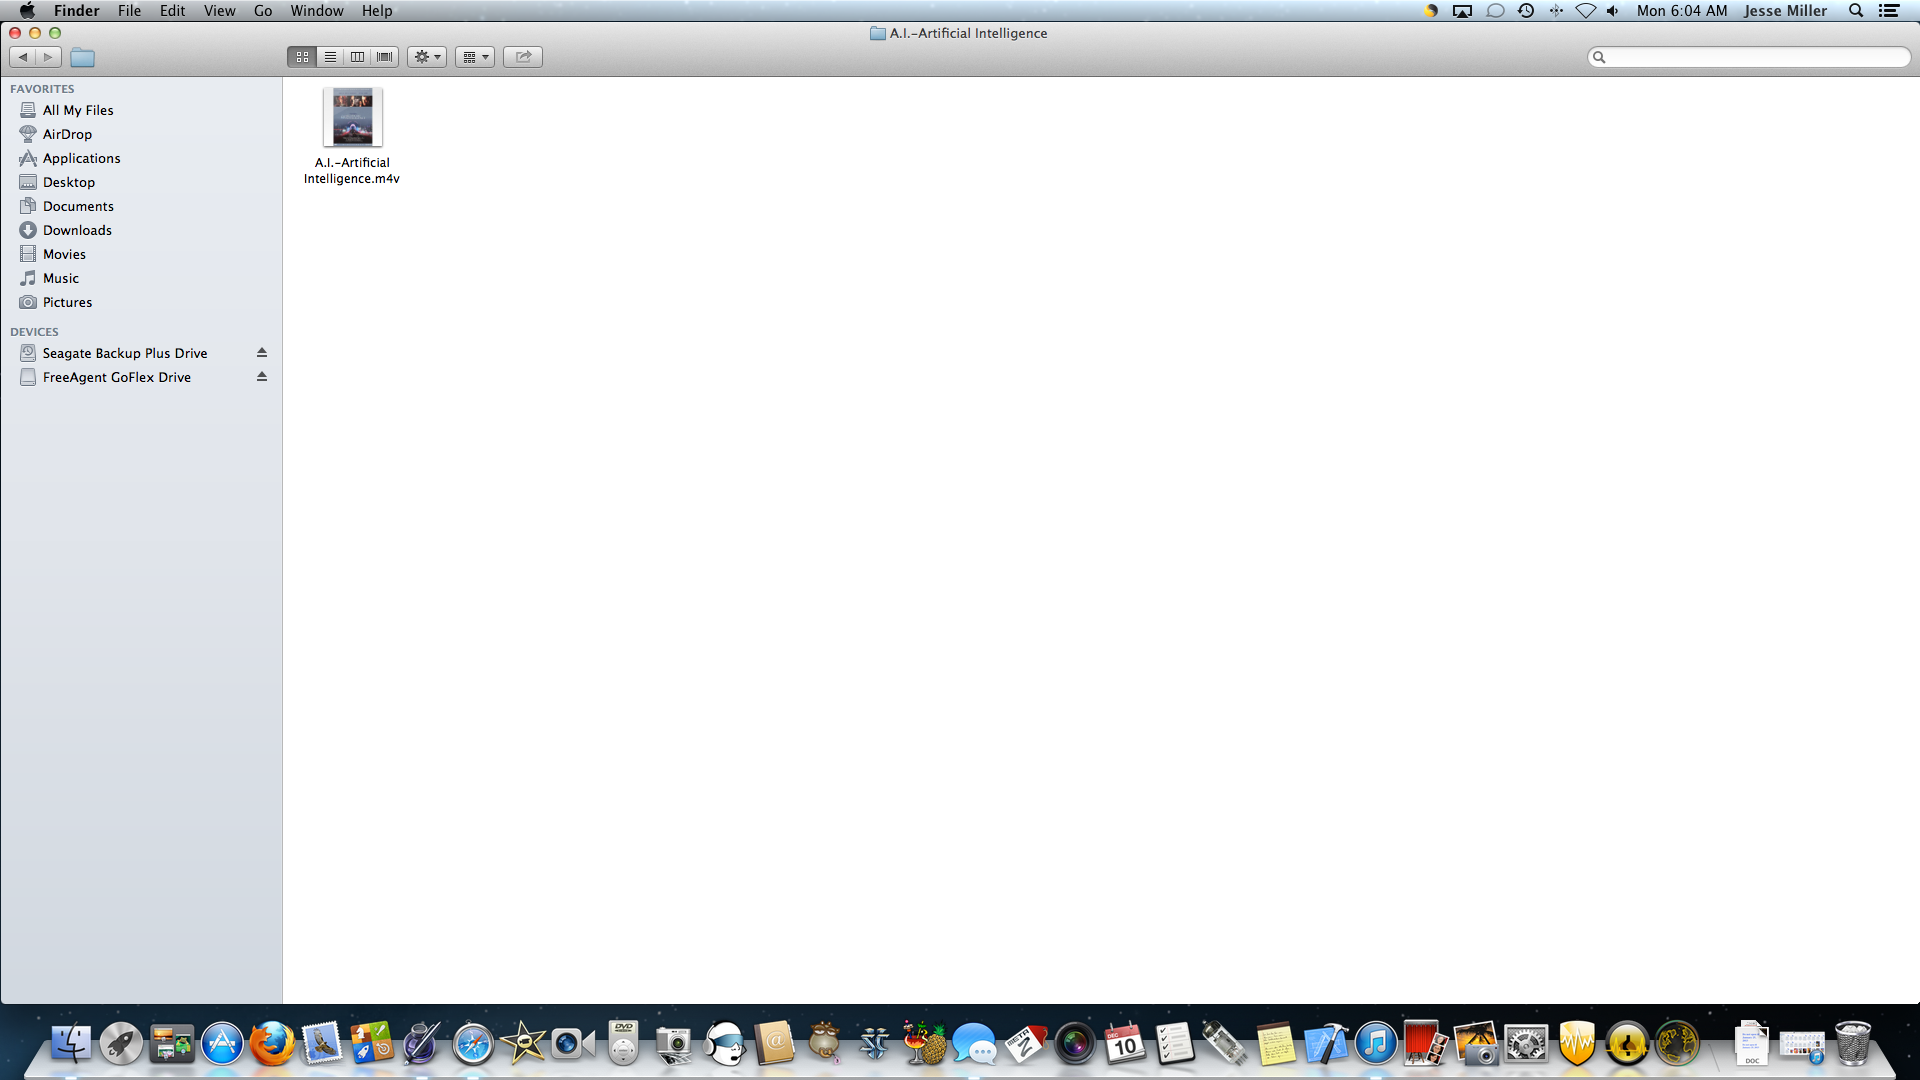
Task: Launch Firefox from Dock
Action: [272, 1044]
